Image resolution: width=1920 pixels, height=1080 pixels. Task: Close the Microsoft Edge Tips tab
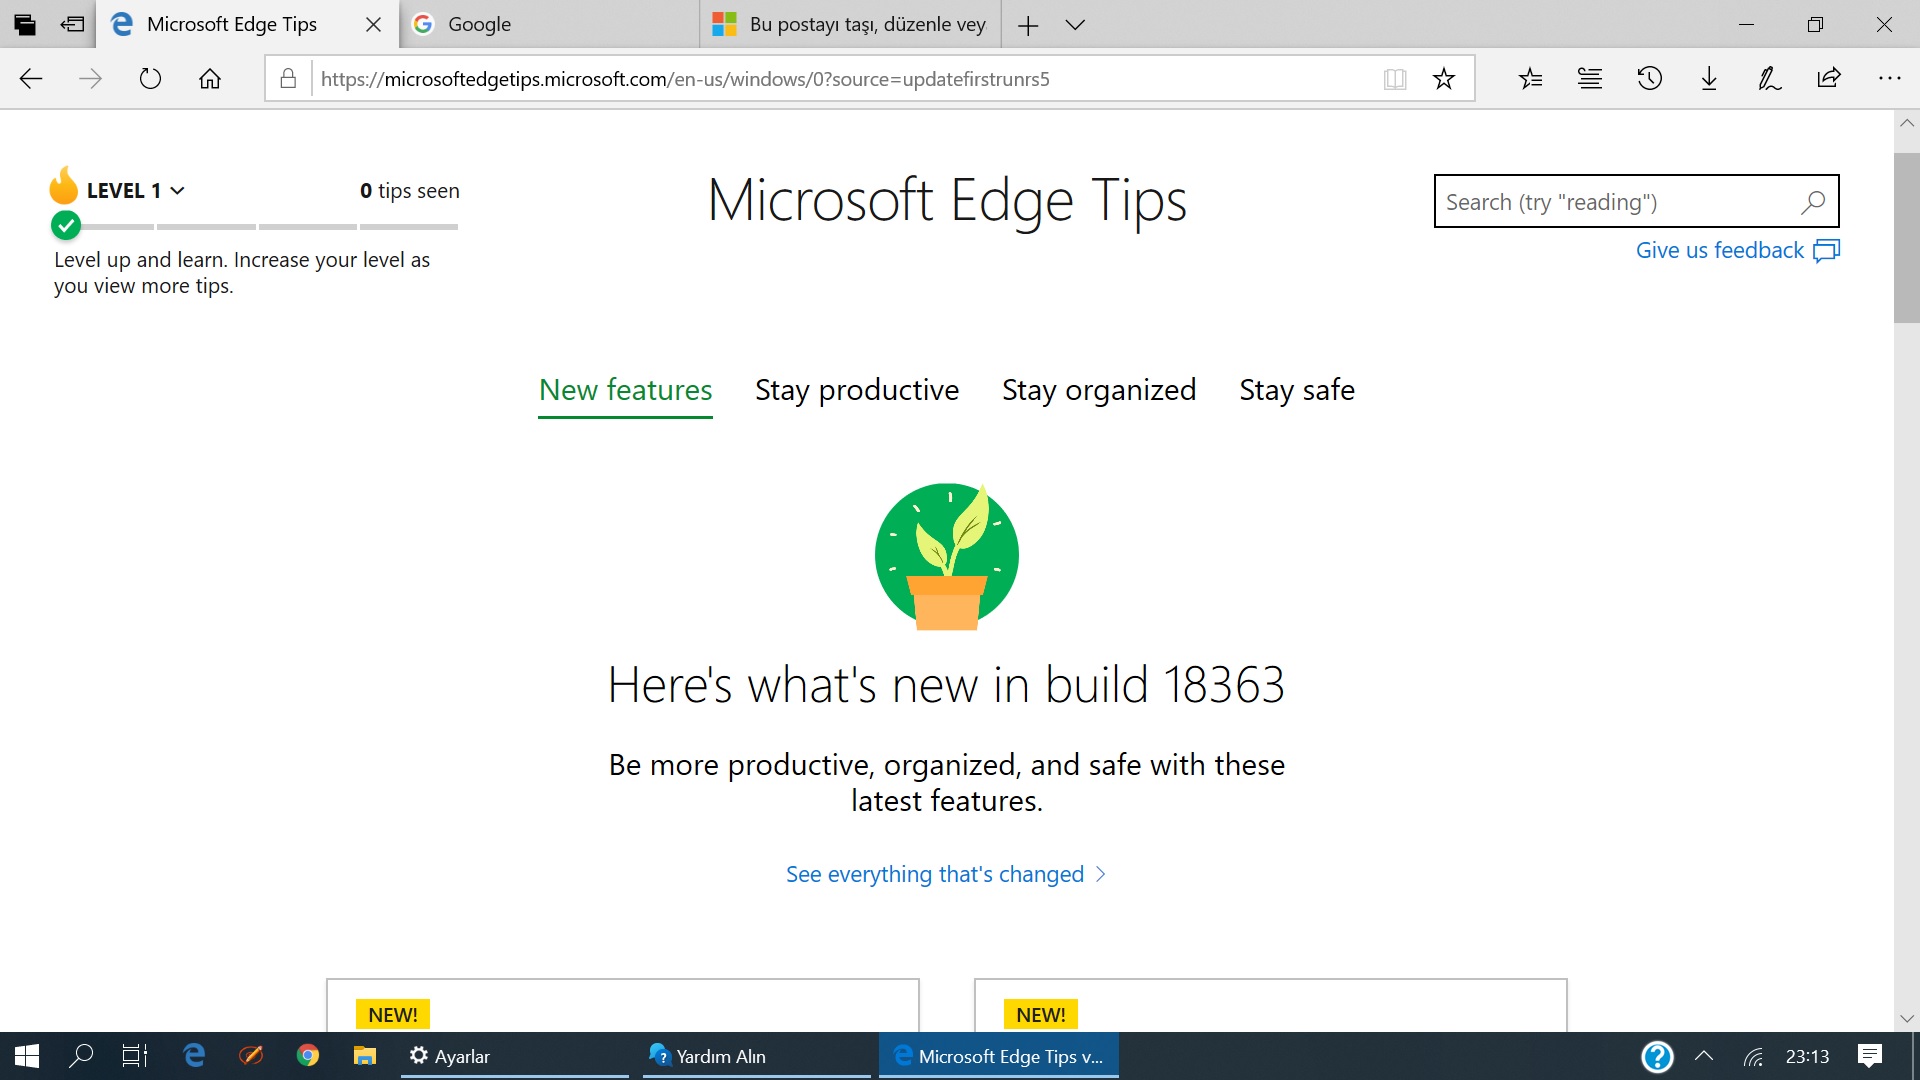coord(373,25)
